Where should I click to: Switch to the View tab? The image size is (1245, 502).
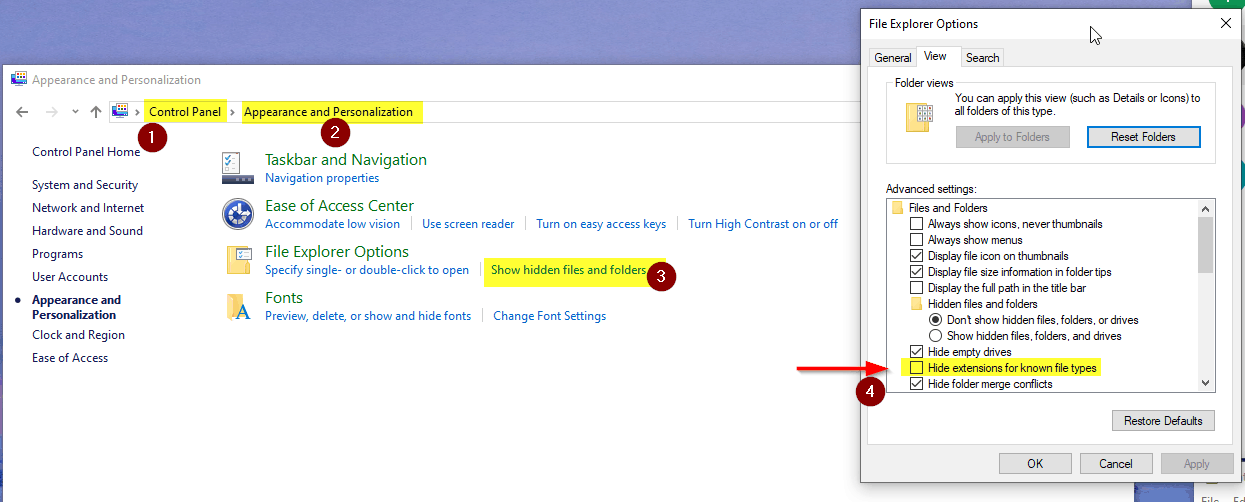click(936, 56)
